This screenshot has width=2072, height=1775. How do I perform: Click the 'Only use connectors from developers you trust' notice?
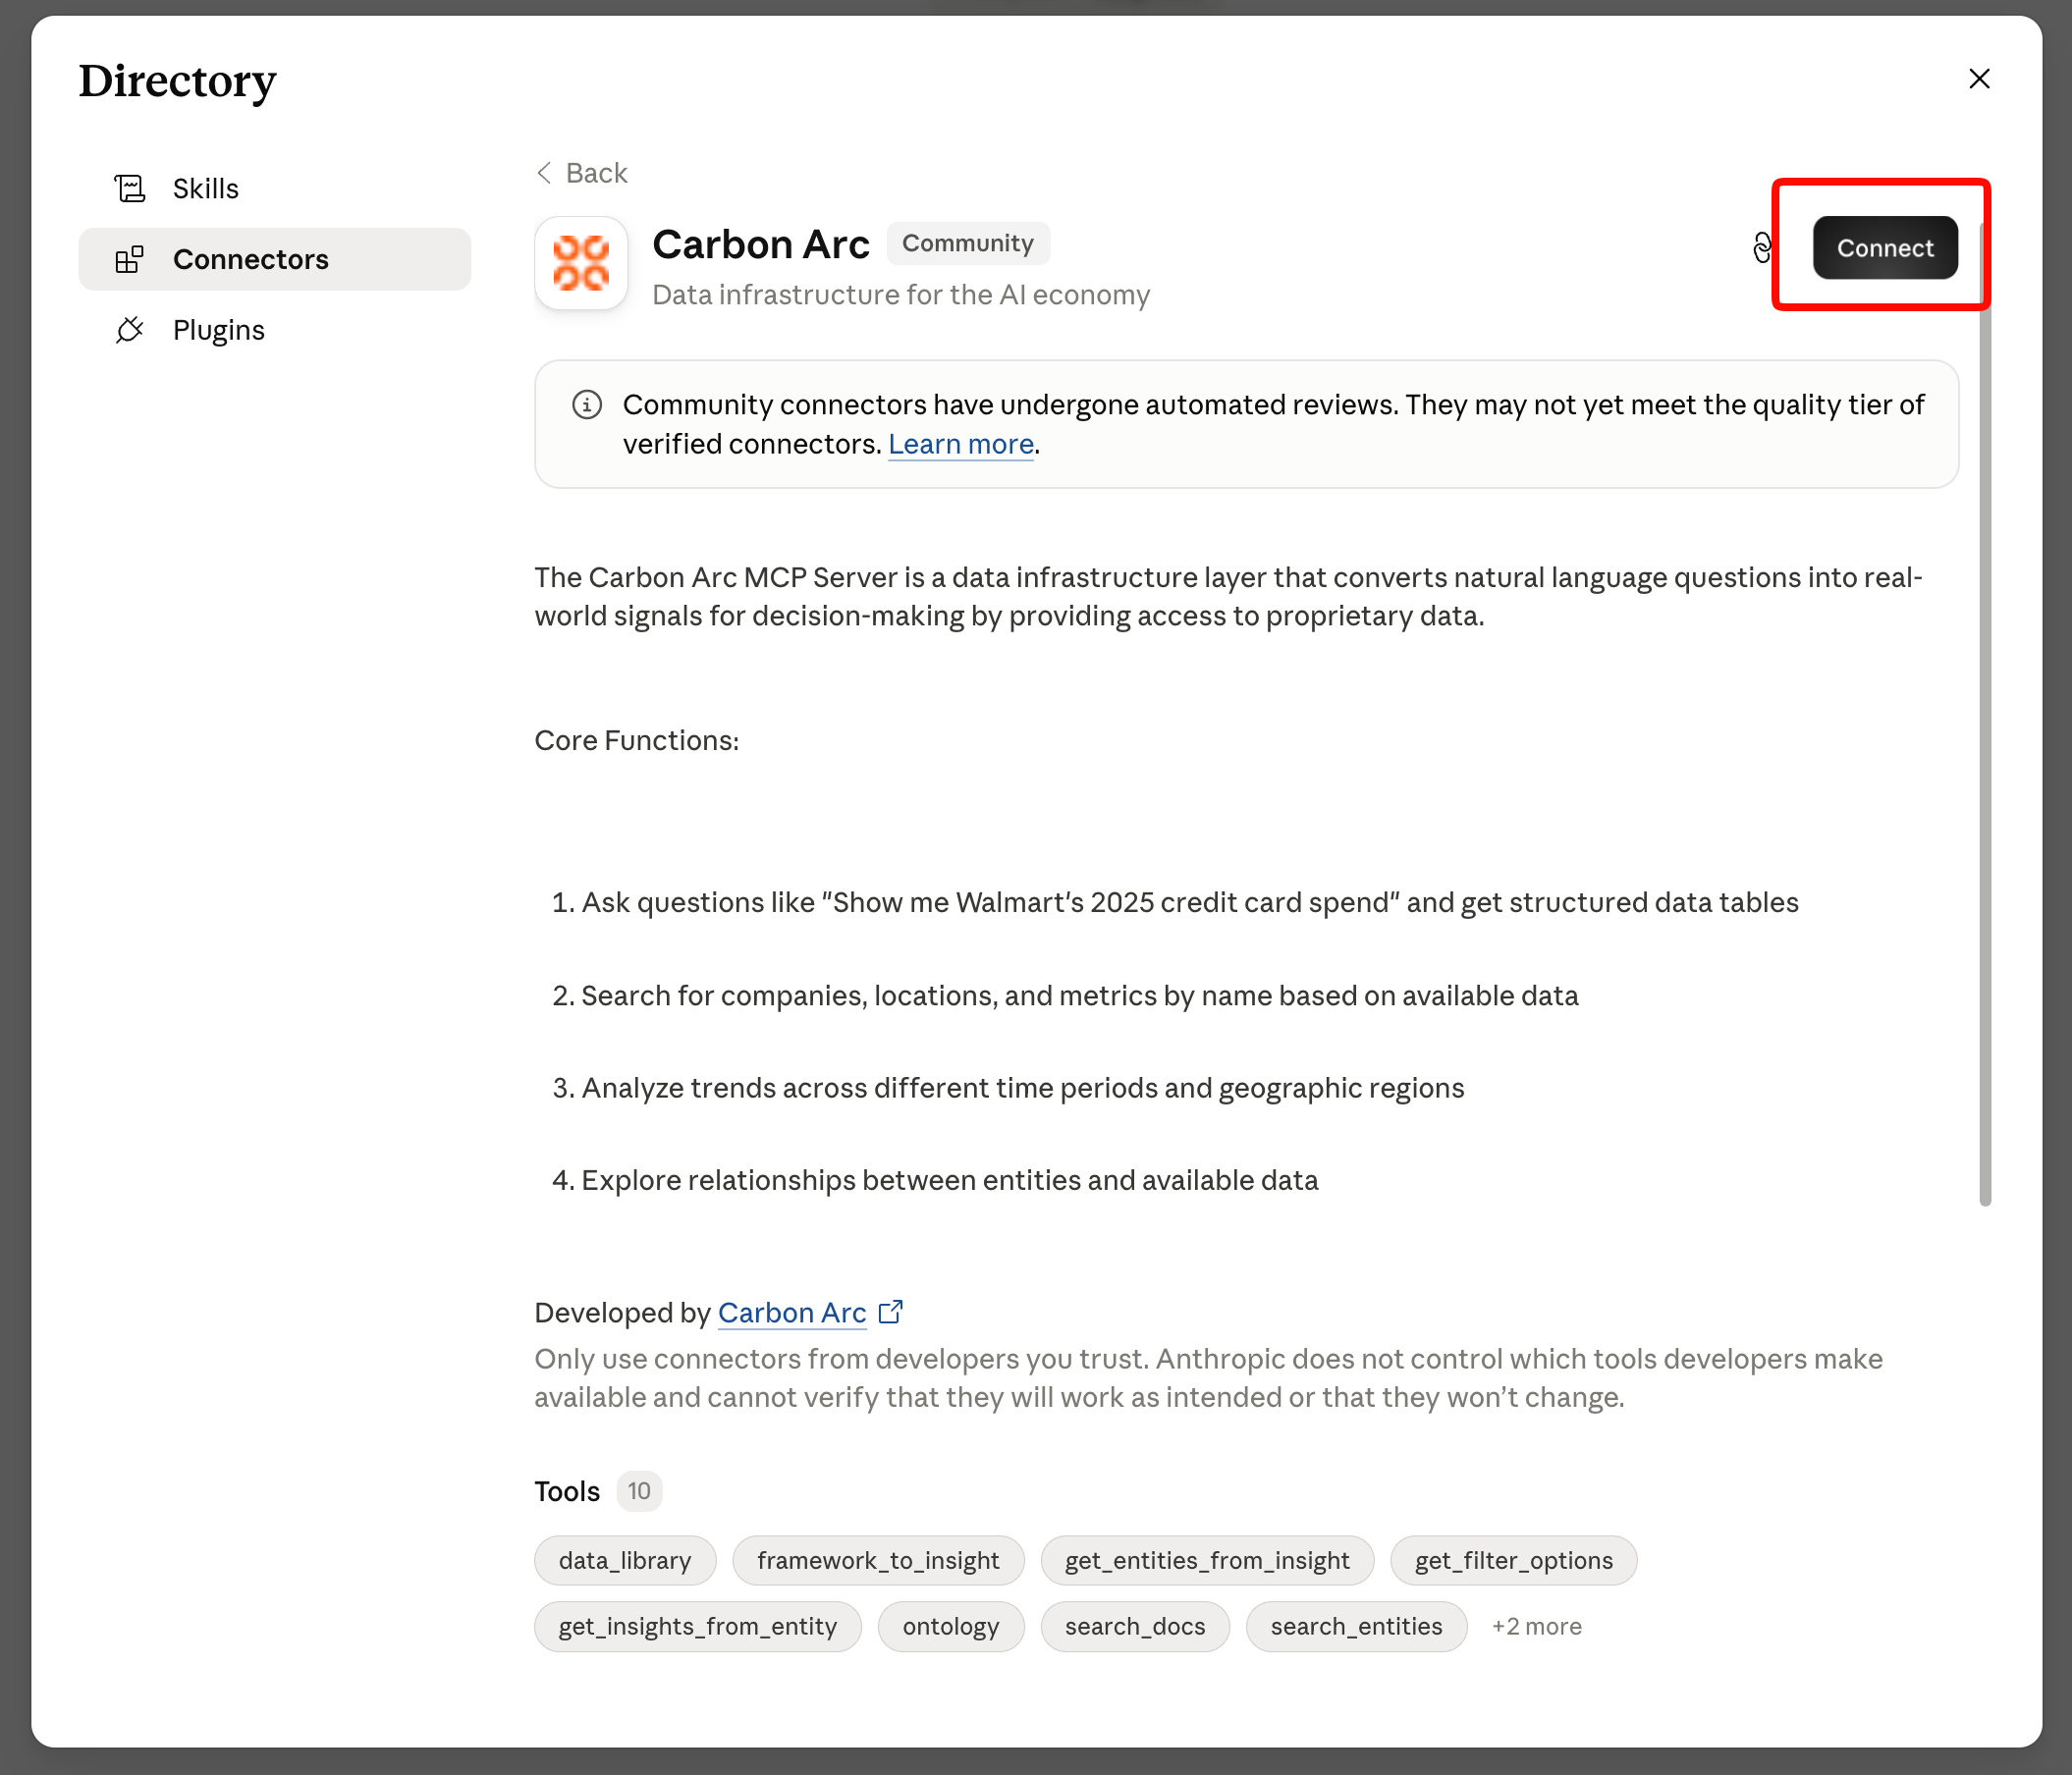point(1209,1378)
